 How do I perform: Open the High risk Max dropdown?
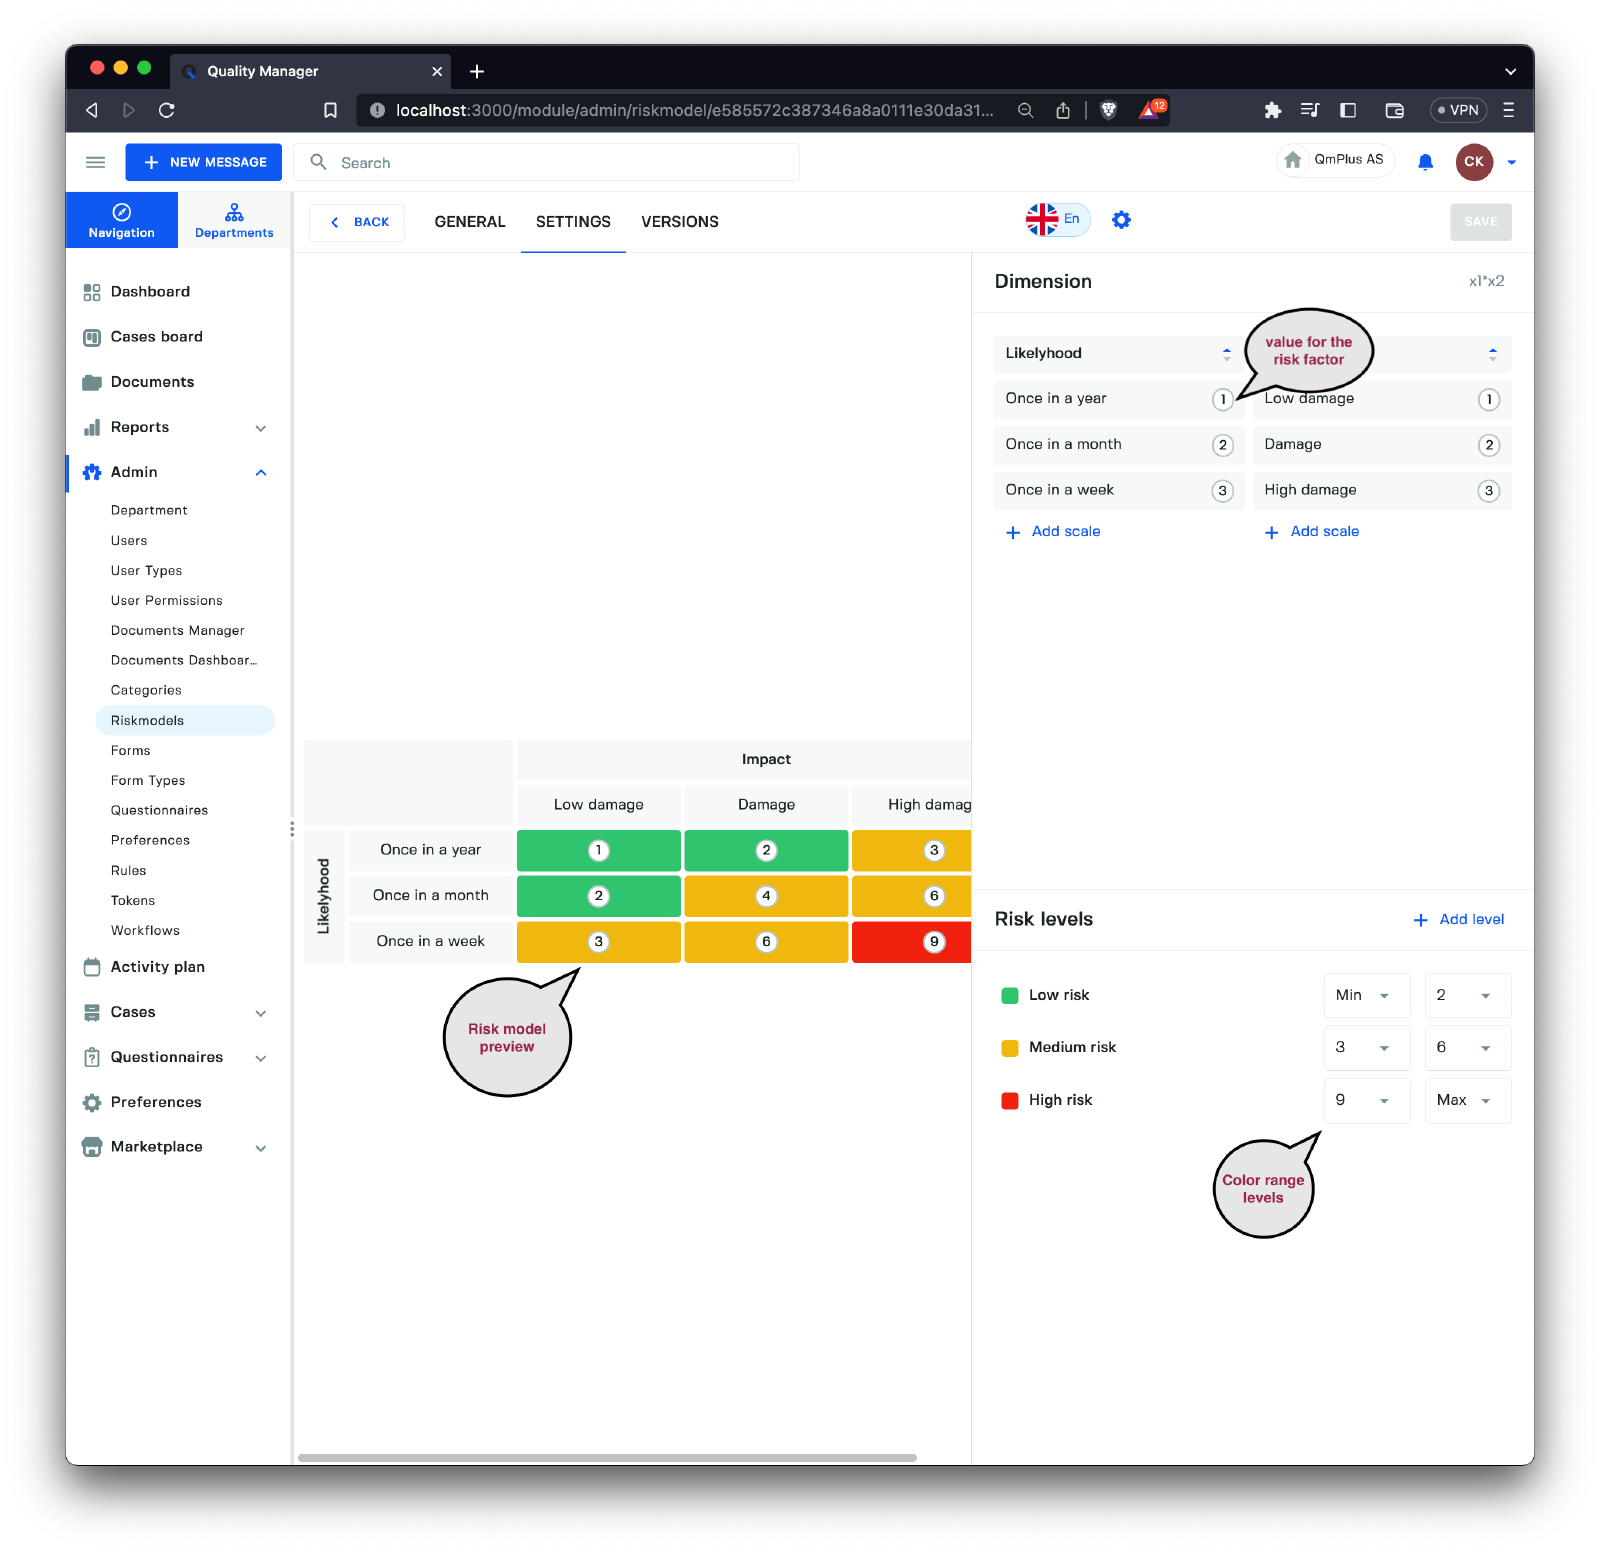coord(1466,1100)
